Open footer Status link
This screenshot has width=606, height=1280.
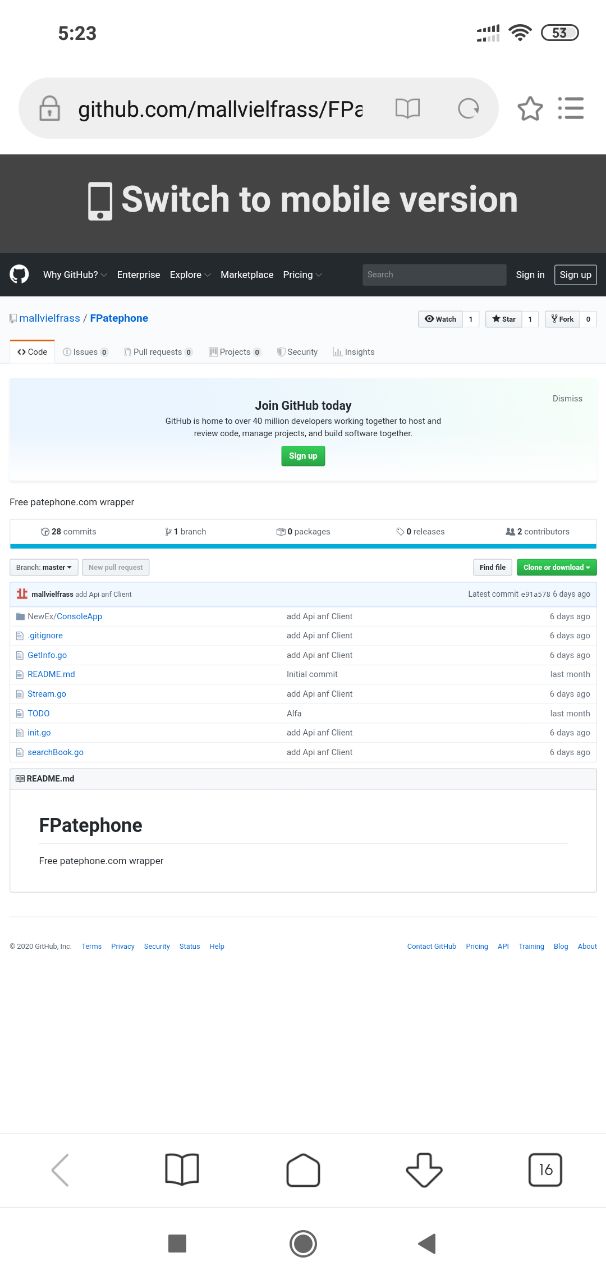[x=190, y=946]
